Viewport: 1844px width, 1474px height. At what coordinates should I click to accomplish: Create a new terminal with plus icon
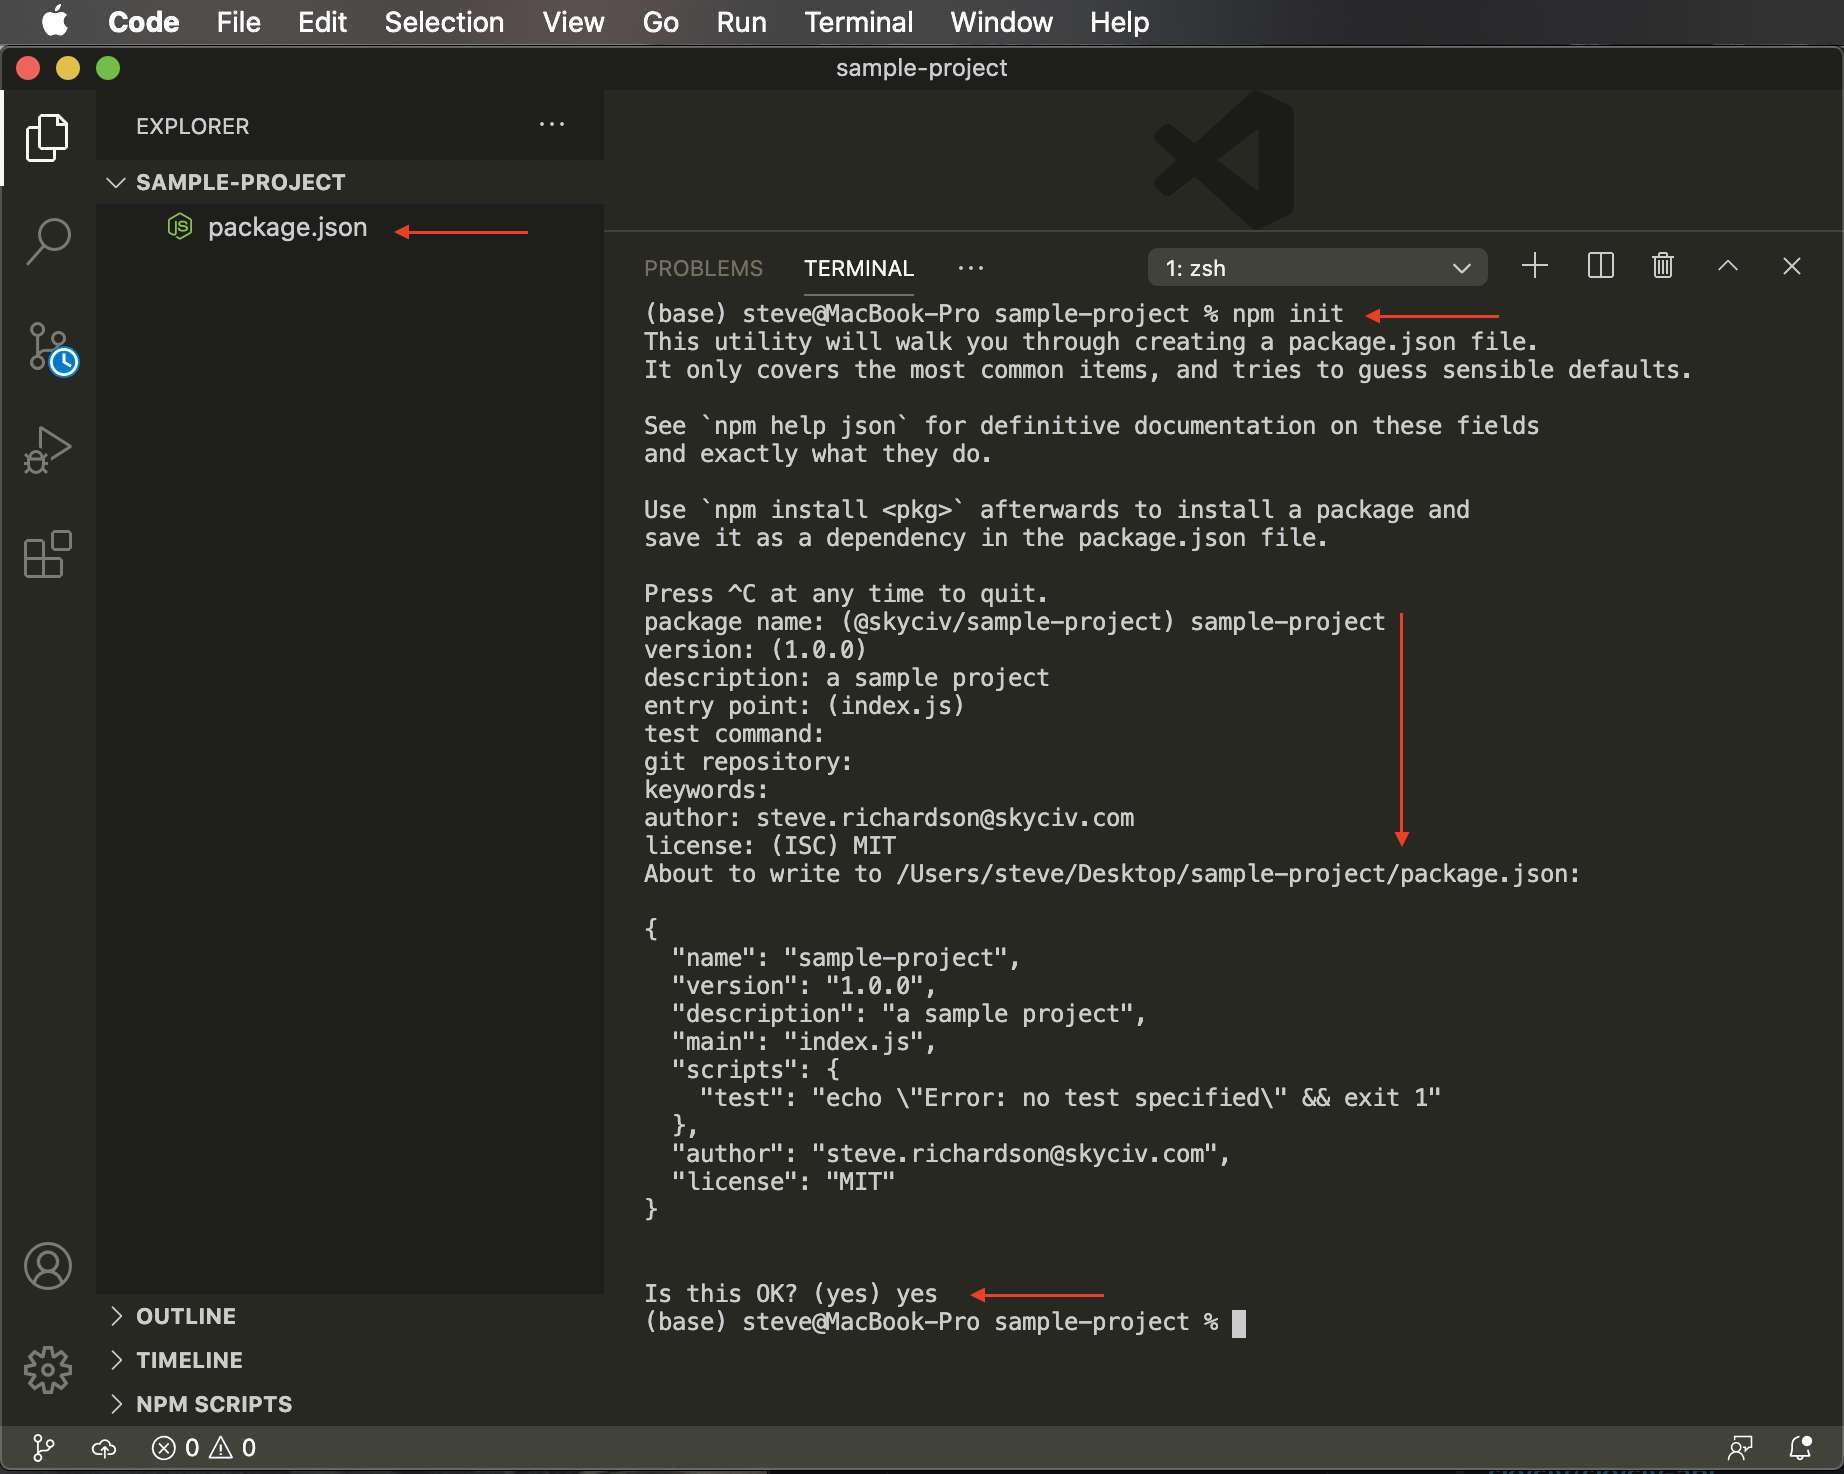[x=1534, y=266]
